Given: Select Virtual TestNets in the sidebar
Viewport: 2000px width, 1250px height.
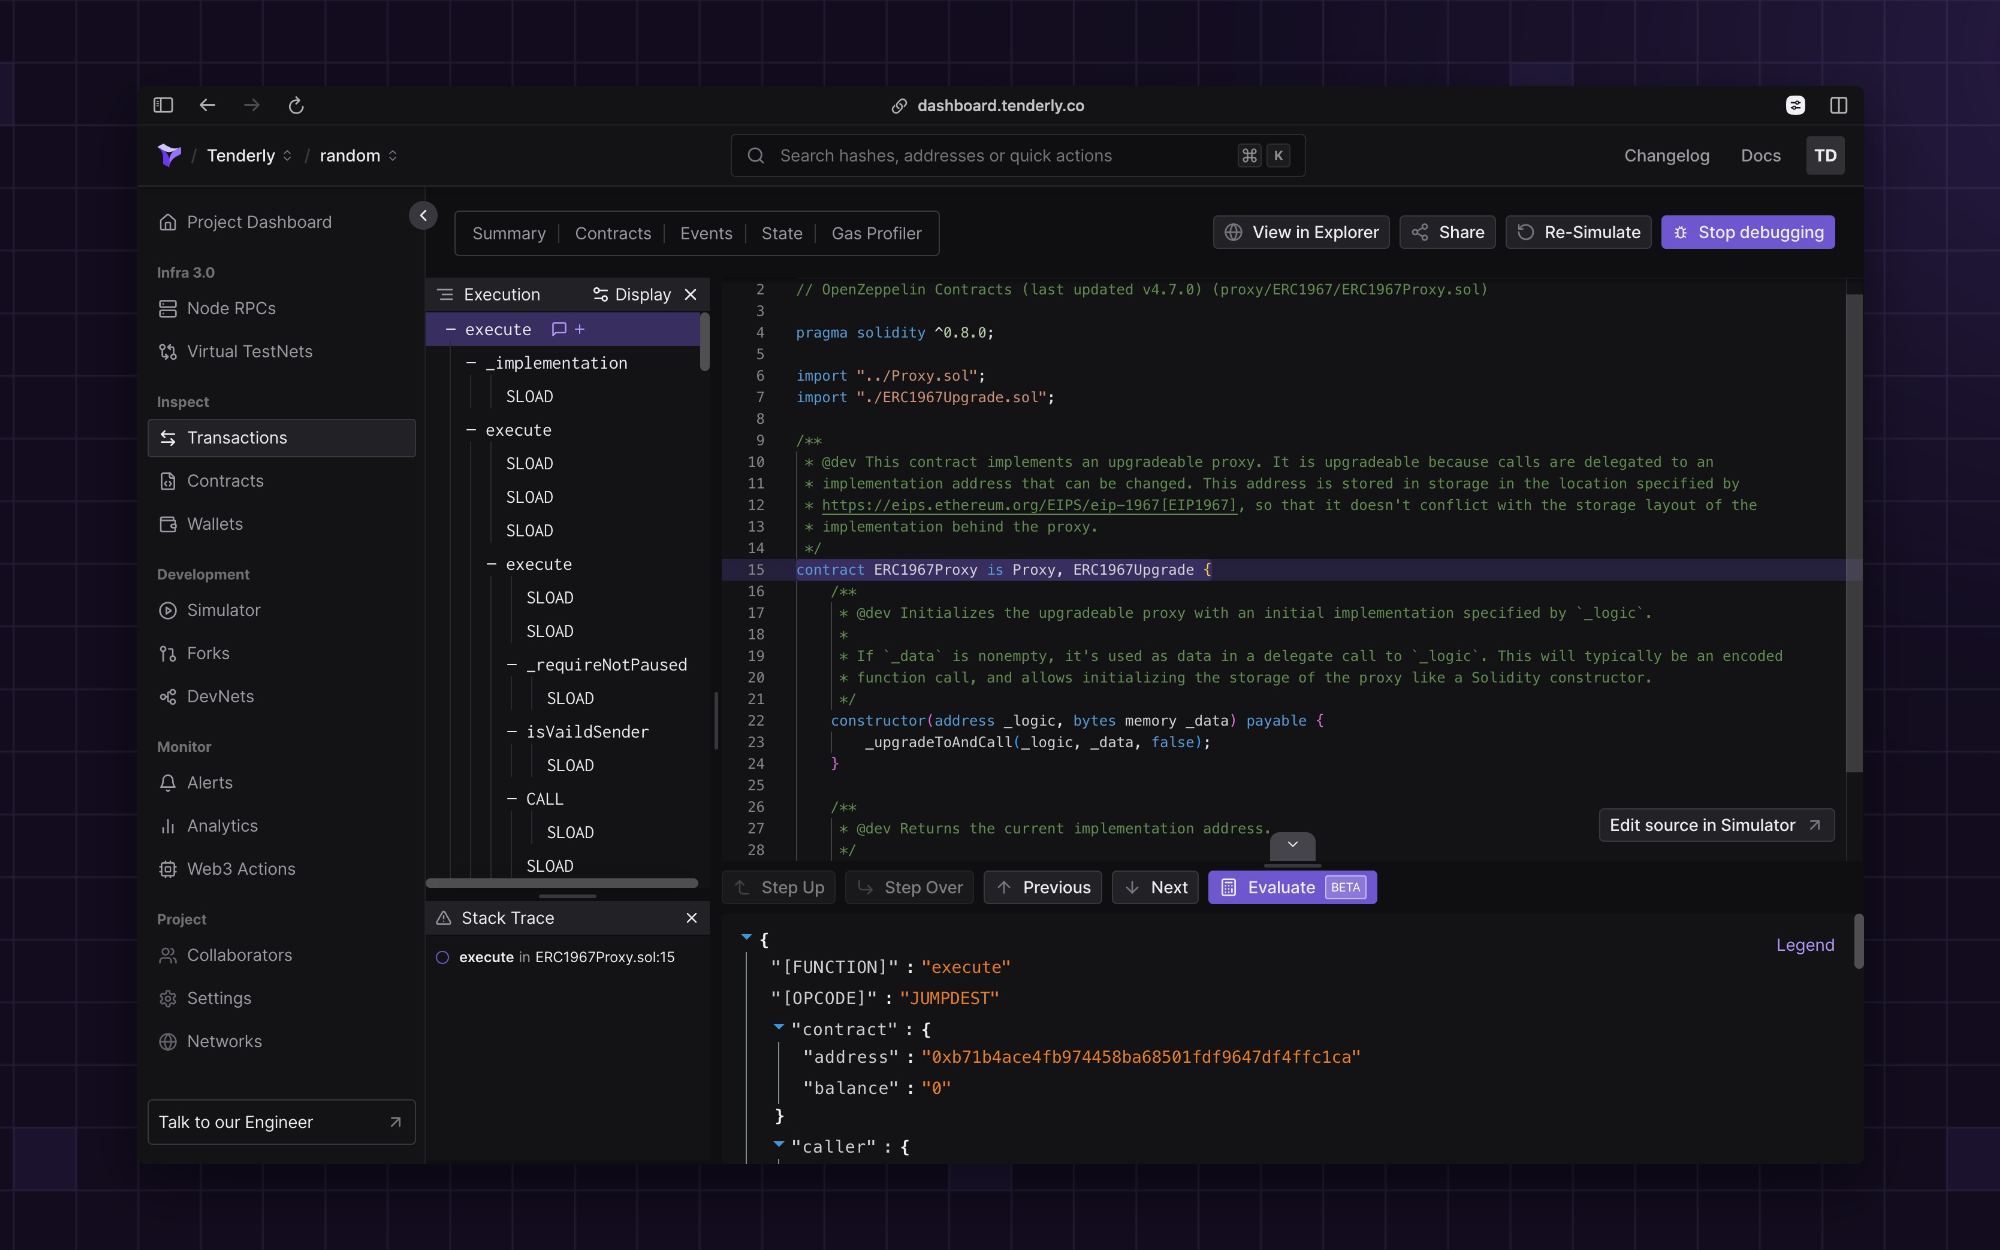Looking at the screenshot, I should click(249, 351).
